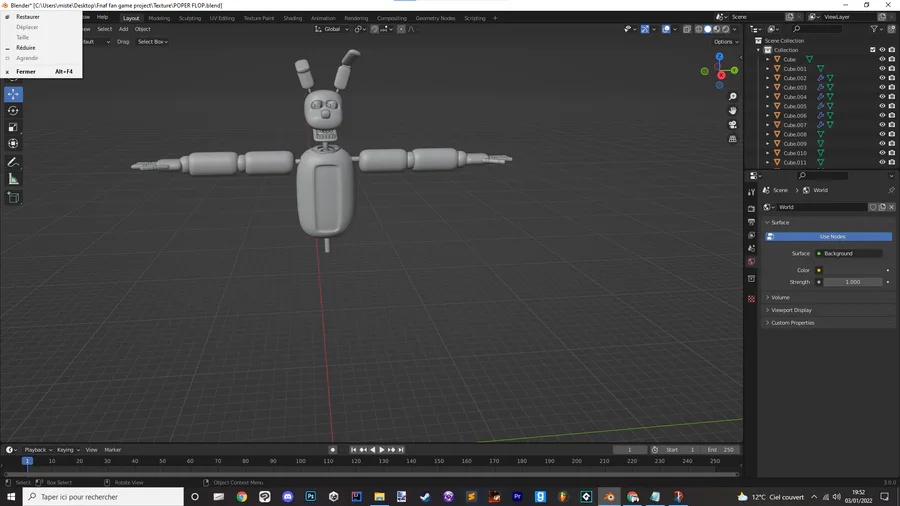Image resolution: width=900 pixels, height=506 pixels.
Task: Select the Add Cube tool
Action: (x=13, y=198)
